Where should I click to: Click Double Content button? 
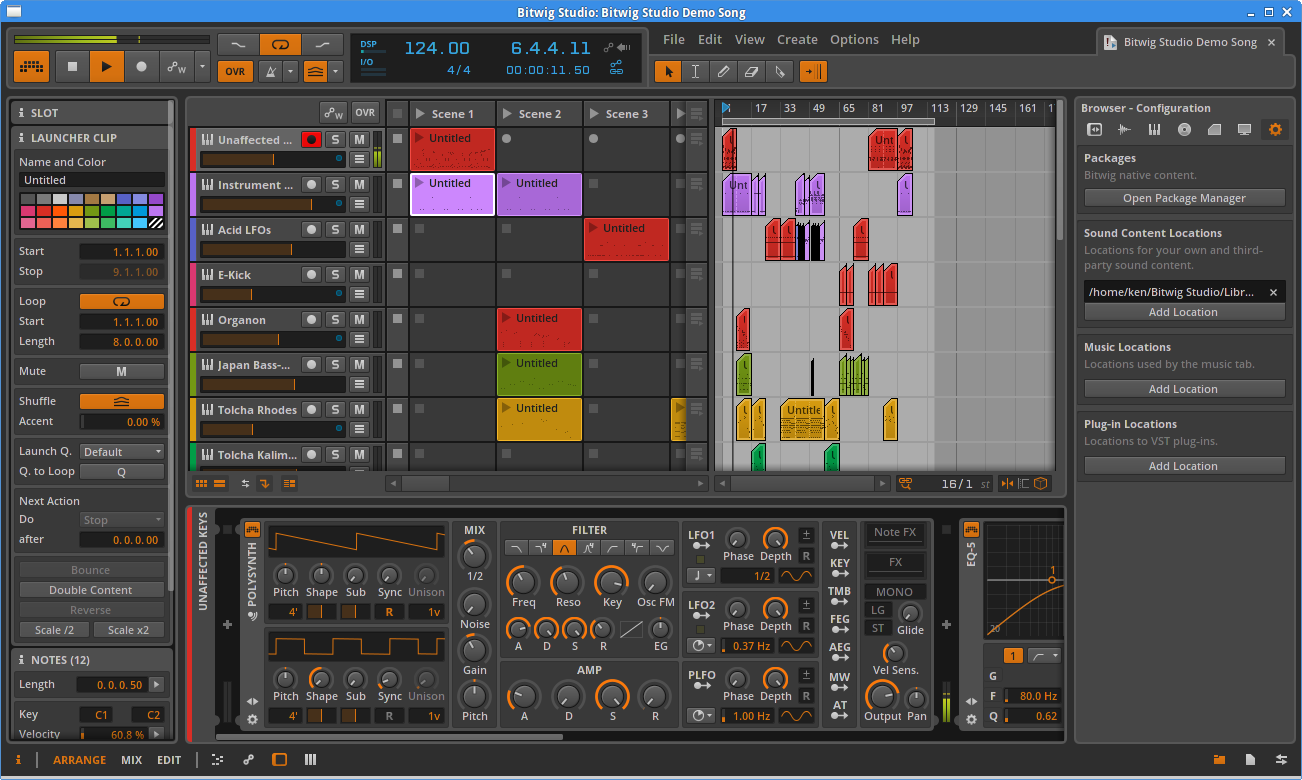(91, 590)
